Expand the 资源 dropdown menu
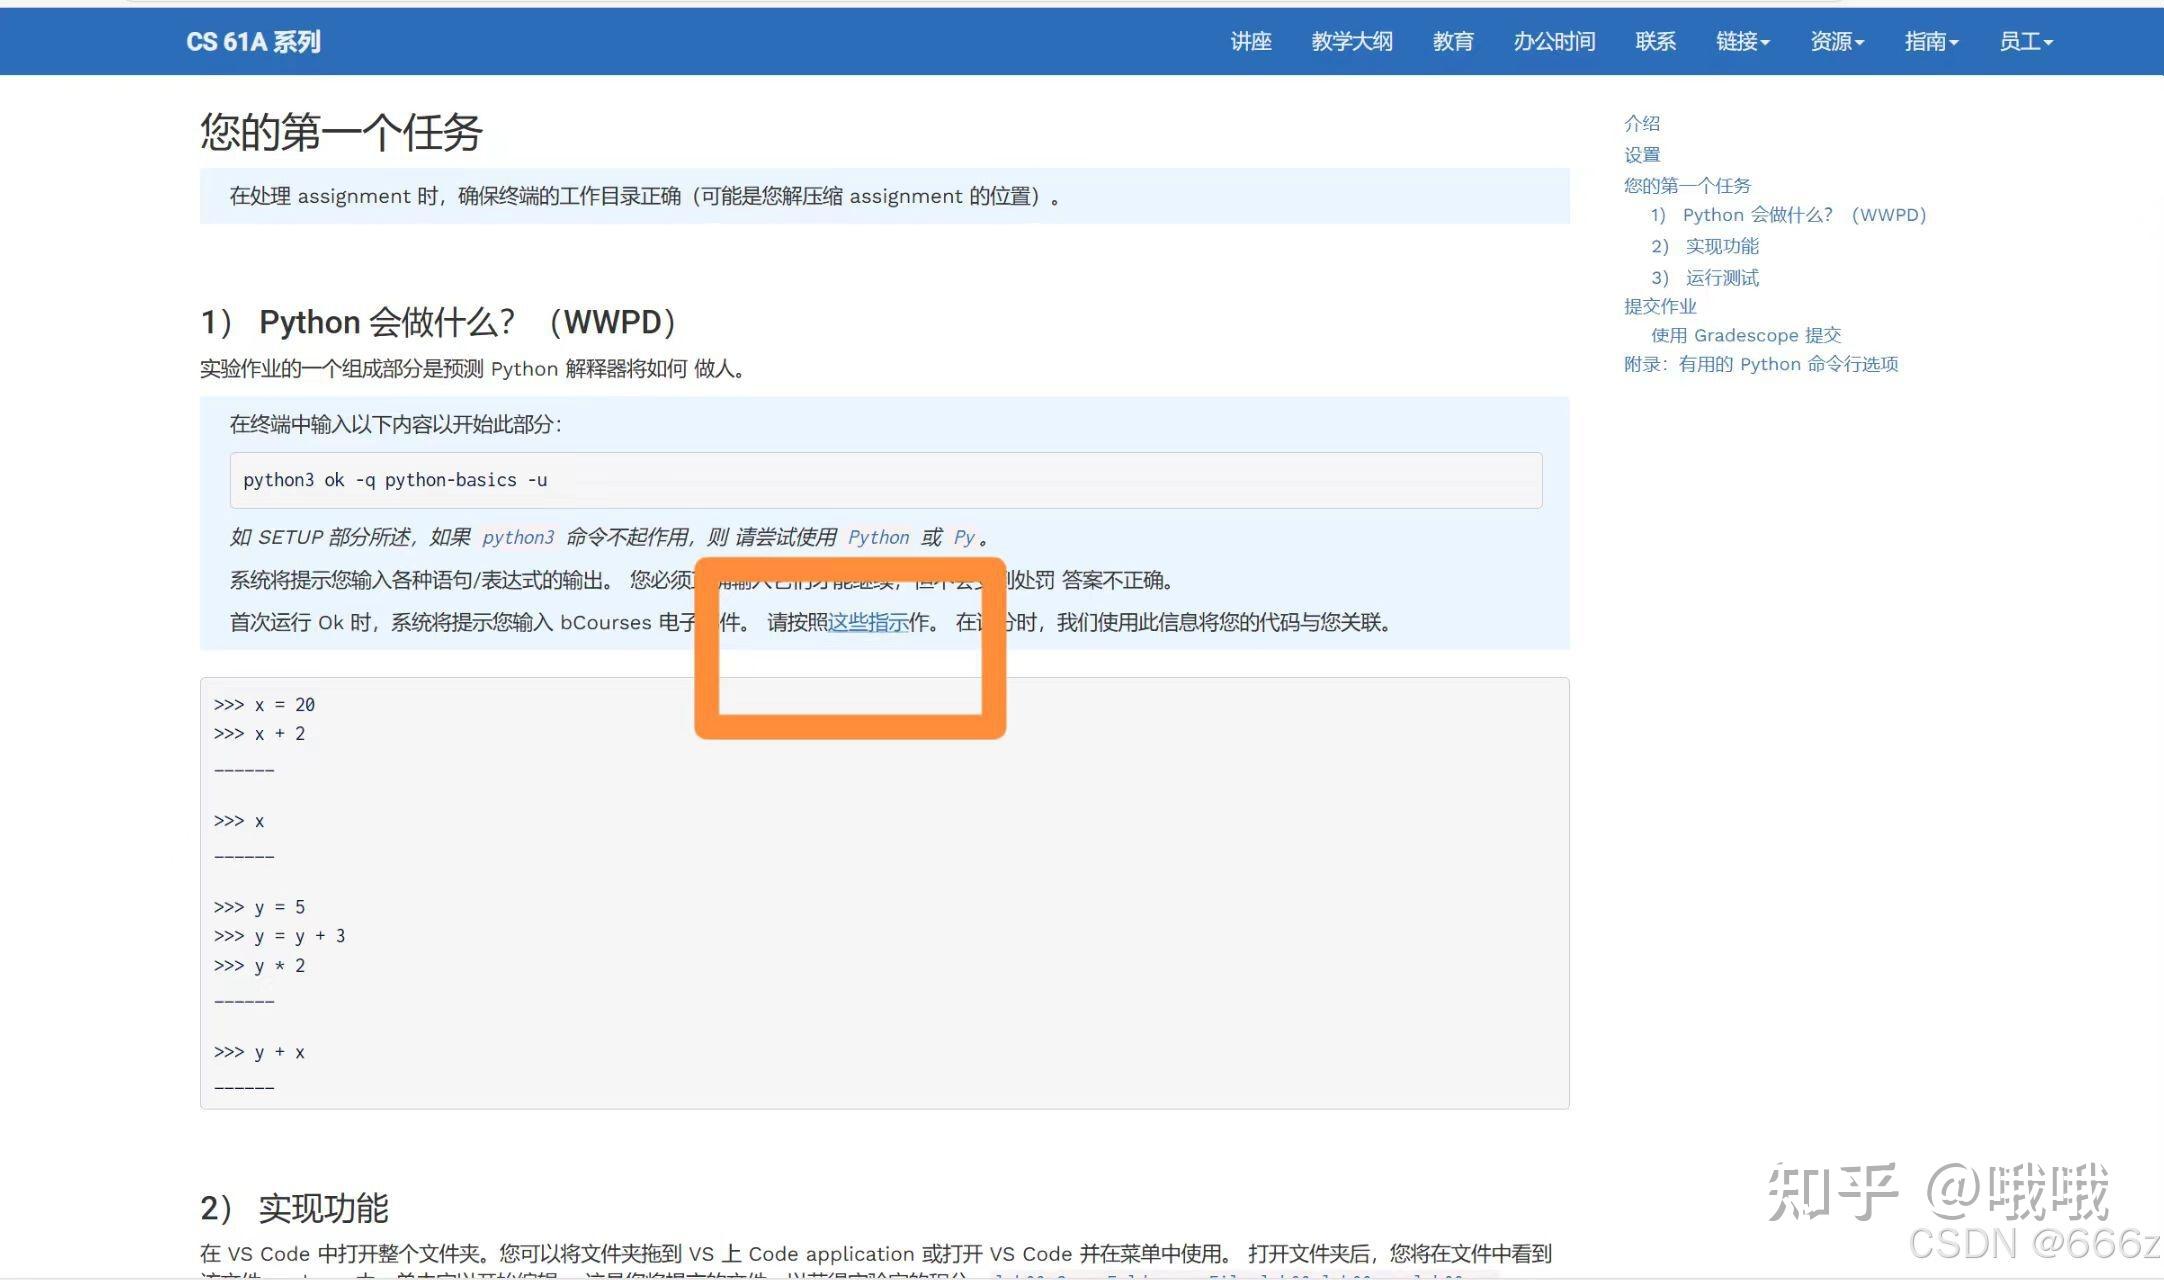The width and height of the screenshot is (2164, 1280). pos(1836,41)
